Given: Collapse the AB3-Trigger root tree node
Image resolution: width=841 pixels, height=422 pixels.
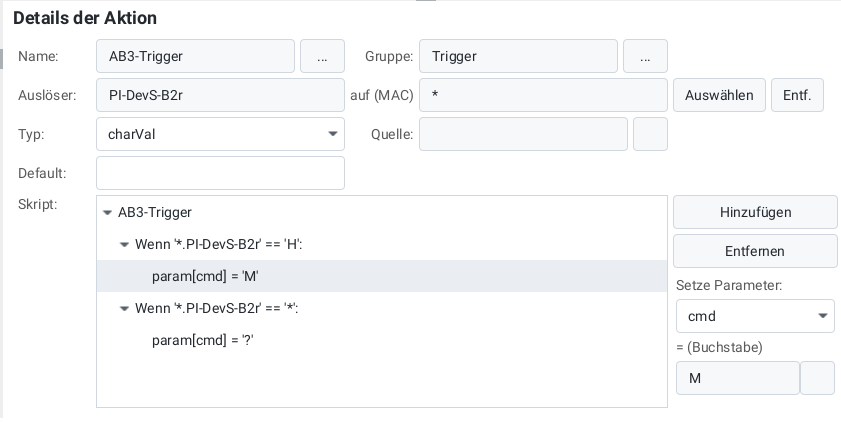Looking at the screenshot, I should click(108, 213).
